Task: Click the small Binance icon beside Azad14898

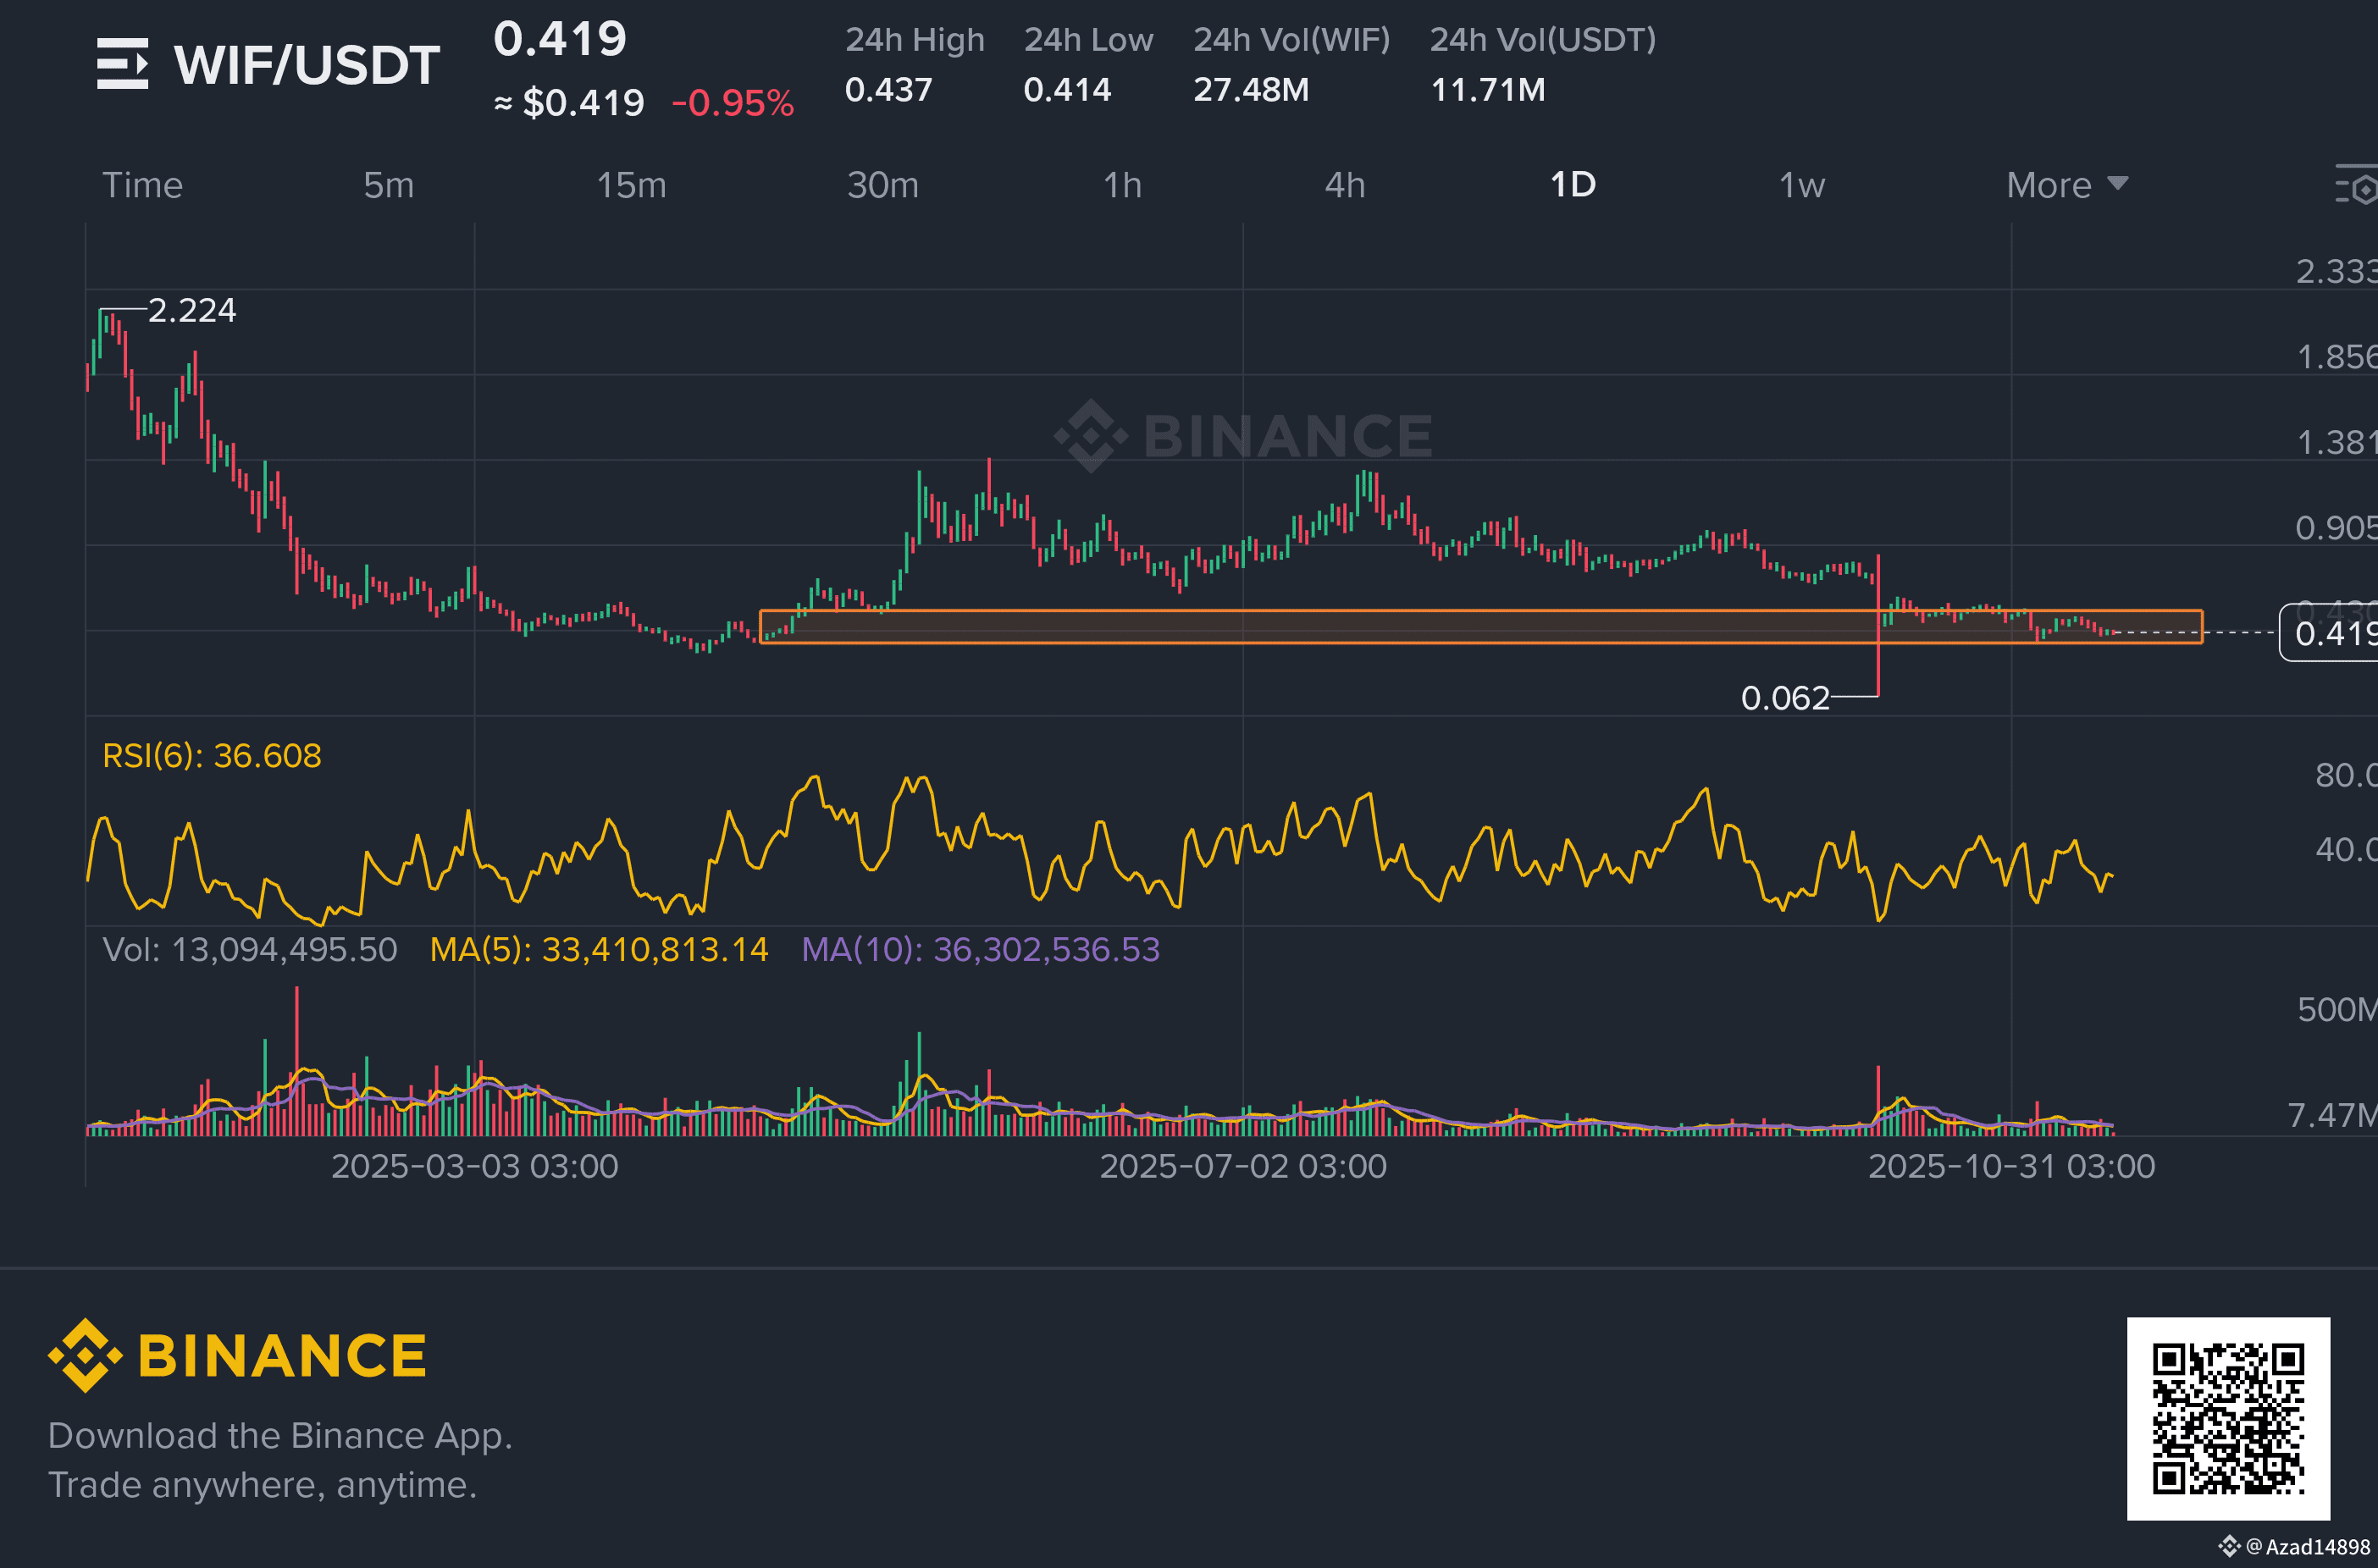Action: 2229,1546
